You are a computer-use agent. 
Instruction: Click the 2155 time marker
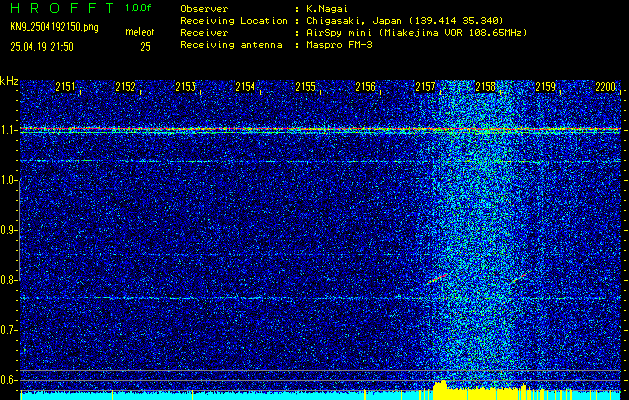pos(305,87)
